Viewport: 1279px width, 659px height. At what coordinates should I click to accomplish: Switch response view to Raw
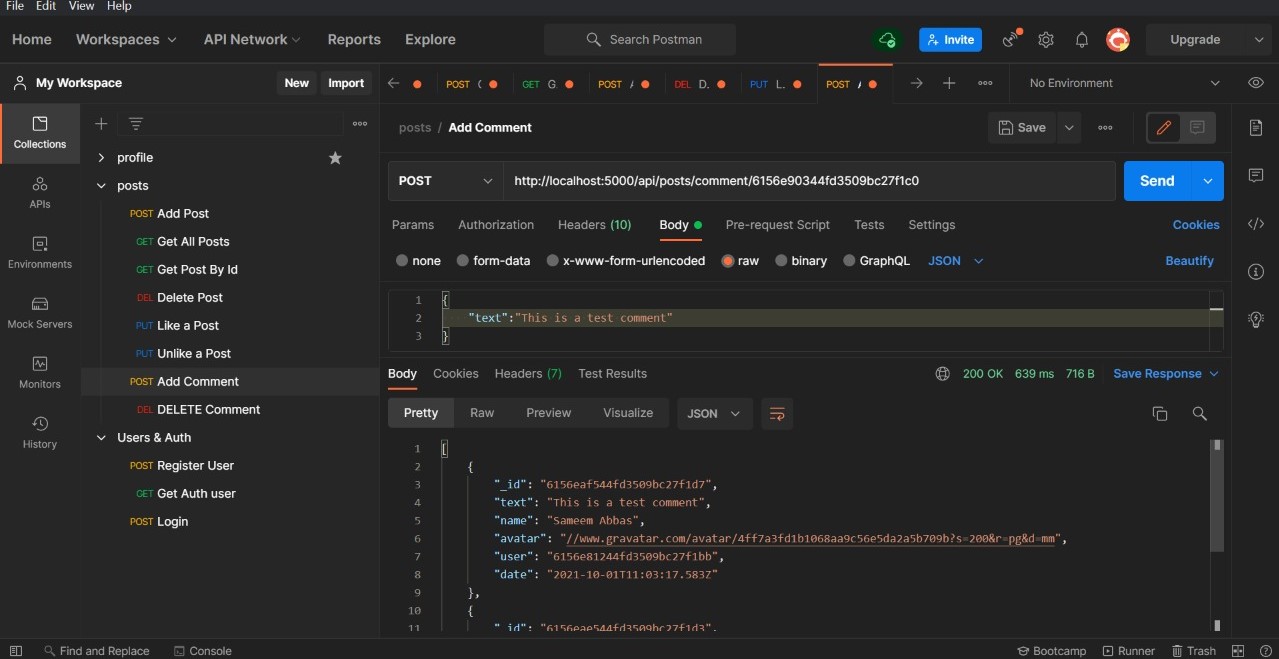(482, 413)
